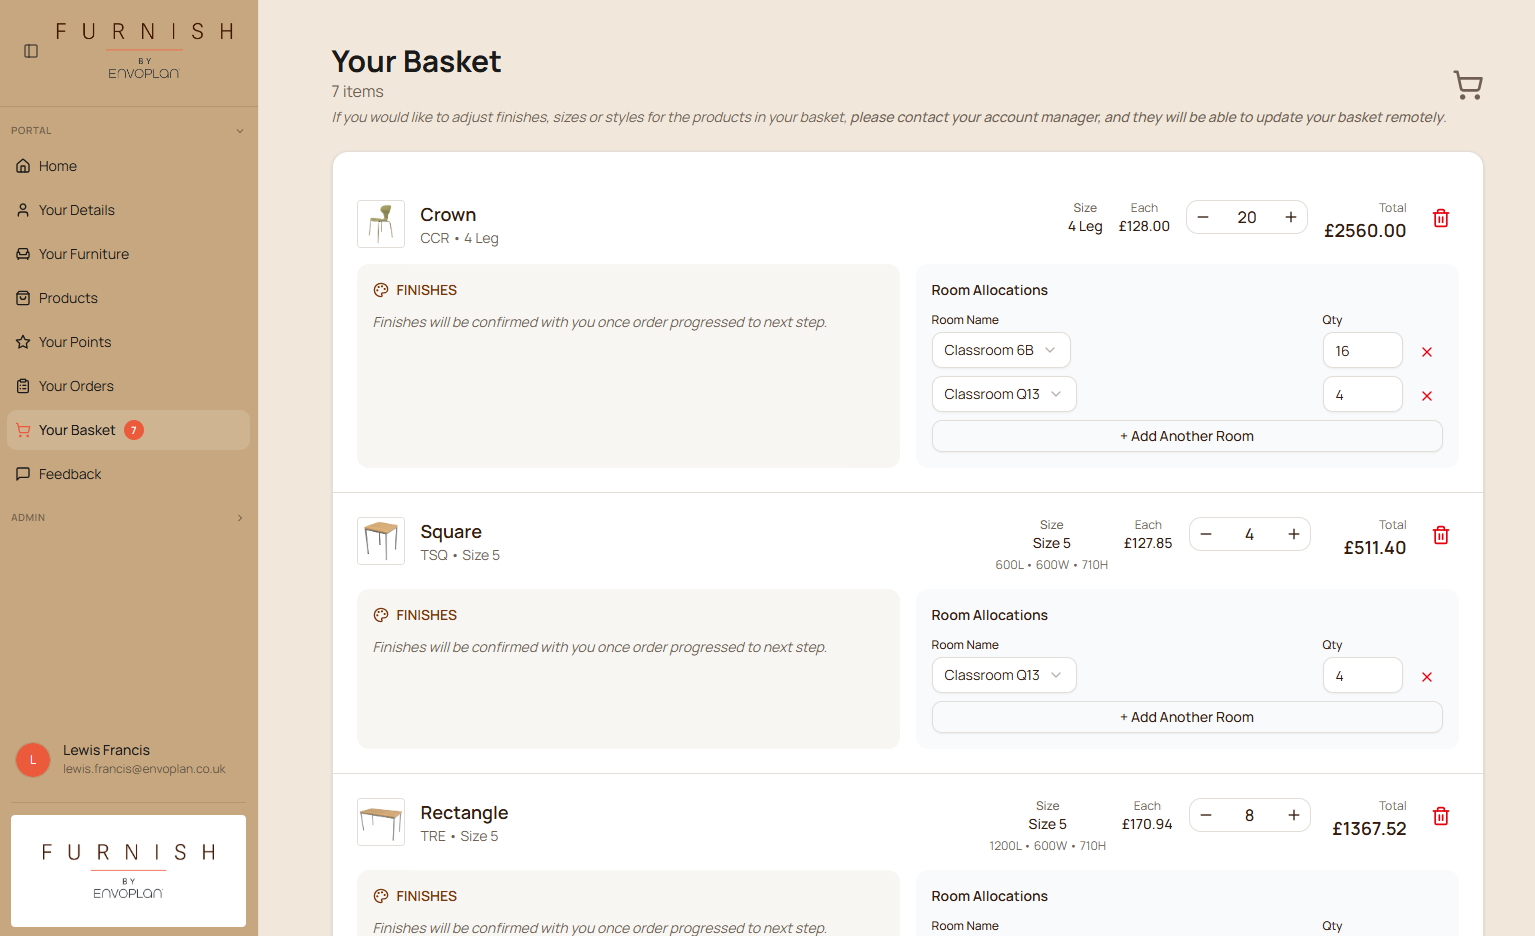Image resolution: width=1535 pixels, height=936 pixels.
Task: Open the Rectangle table thumbnail
Action: (x=381, y=822)
